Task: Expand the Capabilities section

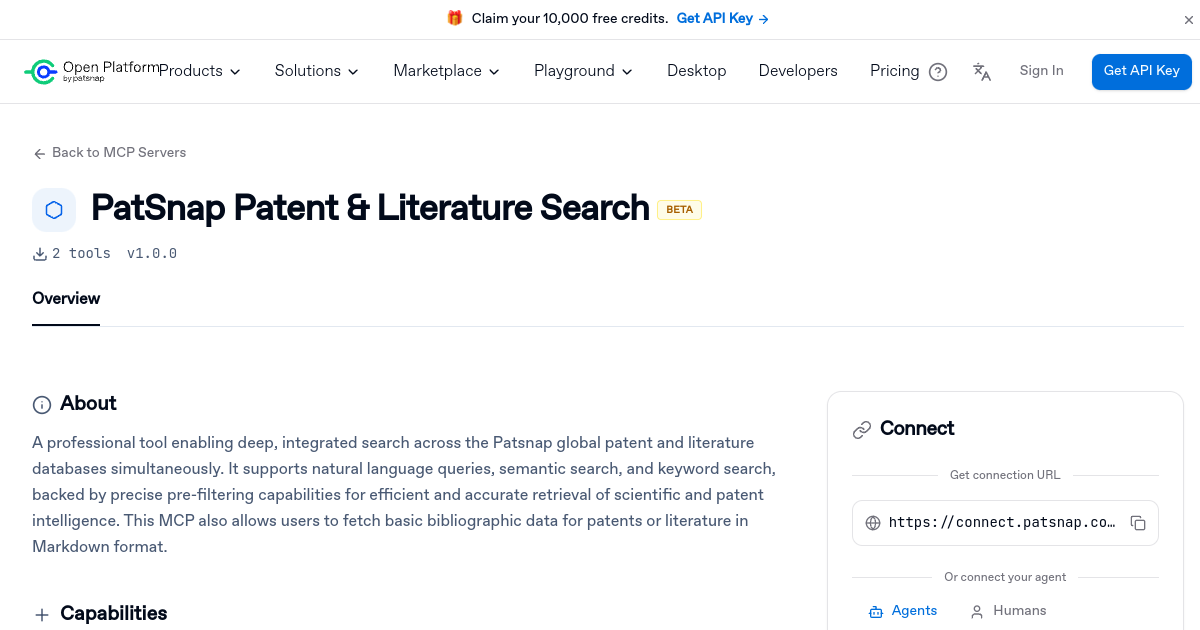Action: [100, 614]
